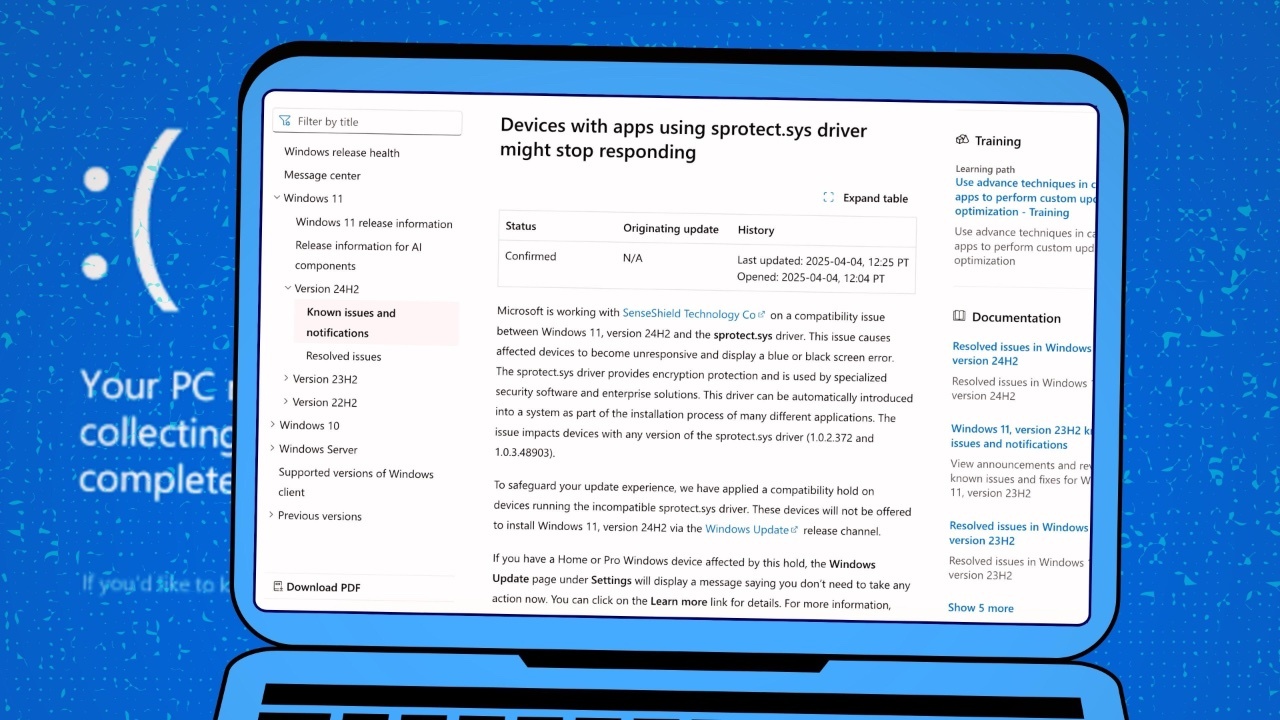Expand the Previous versions node

(271, 515)
